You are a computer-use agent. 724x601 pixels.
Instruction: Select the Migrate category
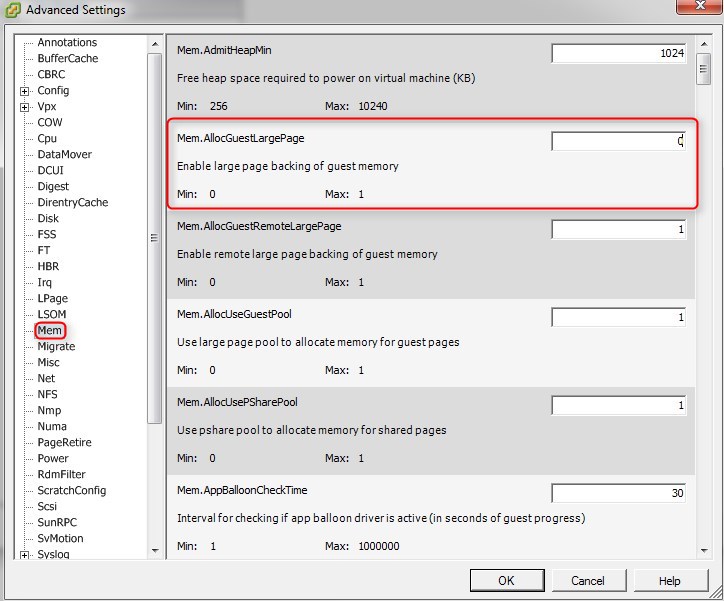click(56, 346)
